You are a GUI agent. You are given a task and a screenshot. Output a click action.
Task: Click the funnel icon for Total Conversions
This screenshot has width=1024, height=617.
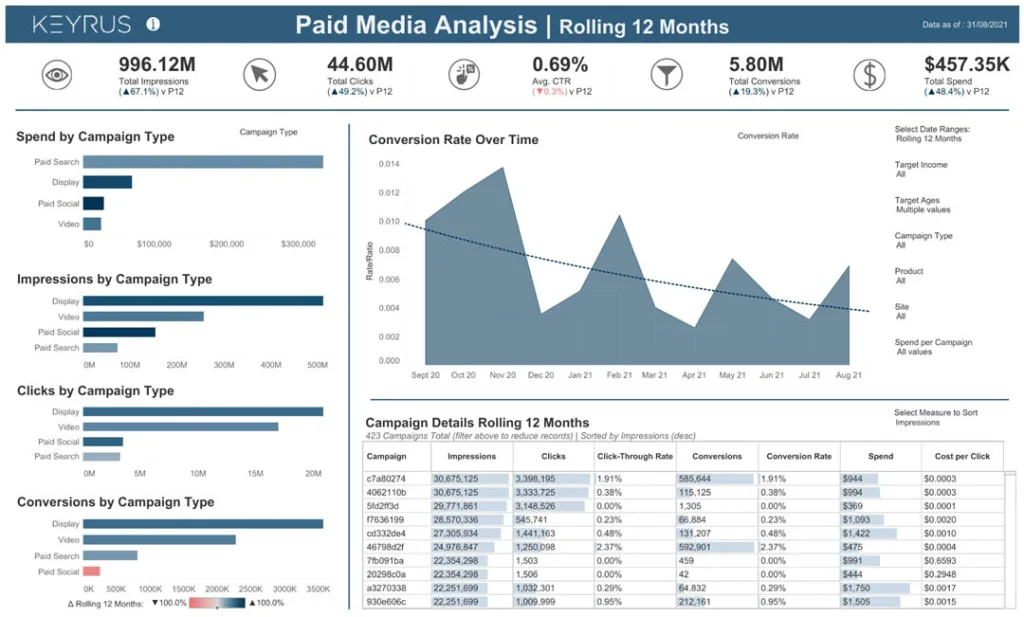pos(666,74)
